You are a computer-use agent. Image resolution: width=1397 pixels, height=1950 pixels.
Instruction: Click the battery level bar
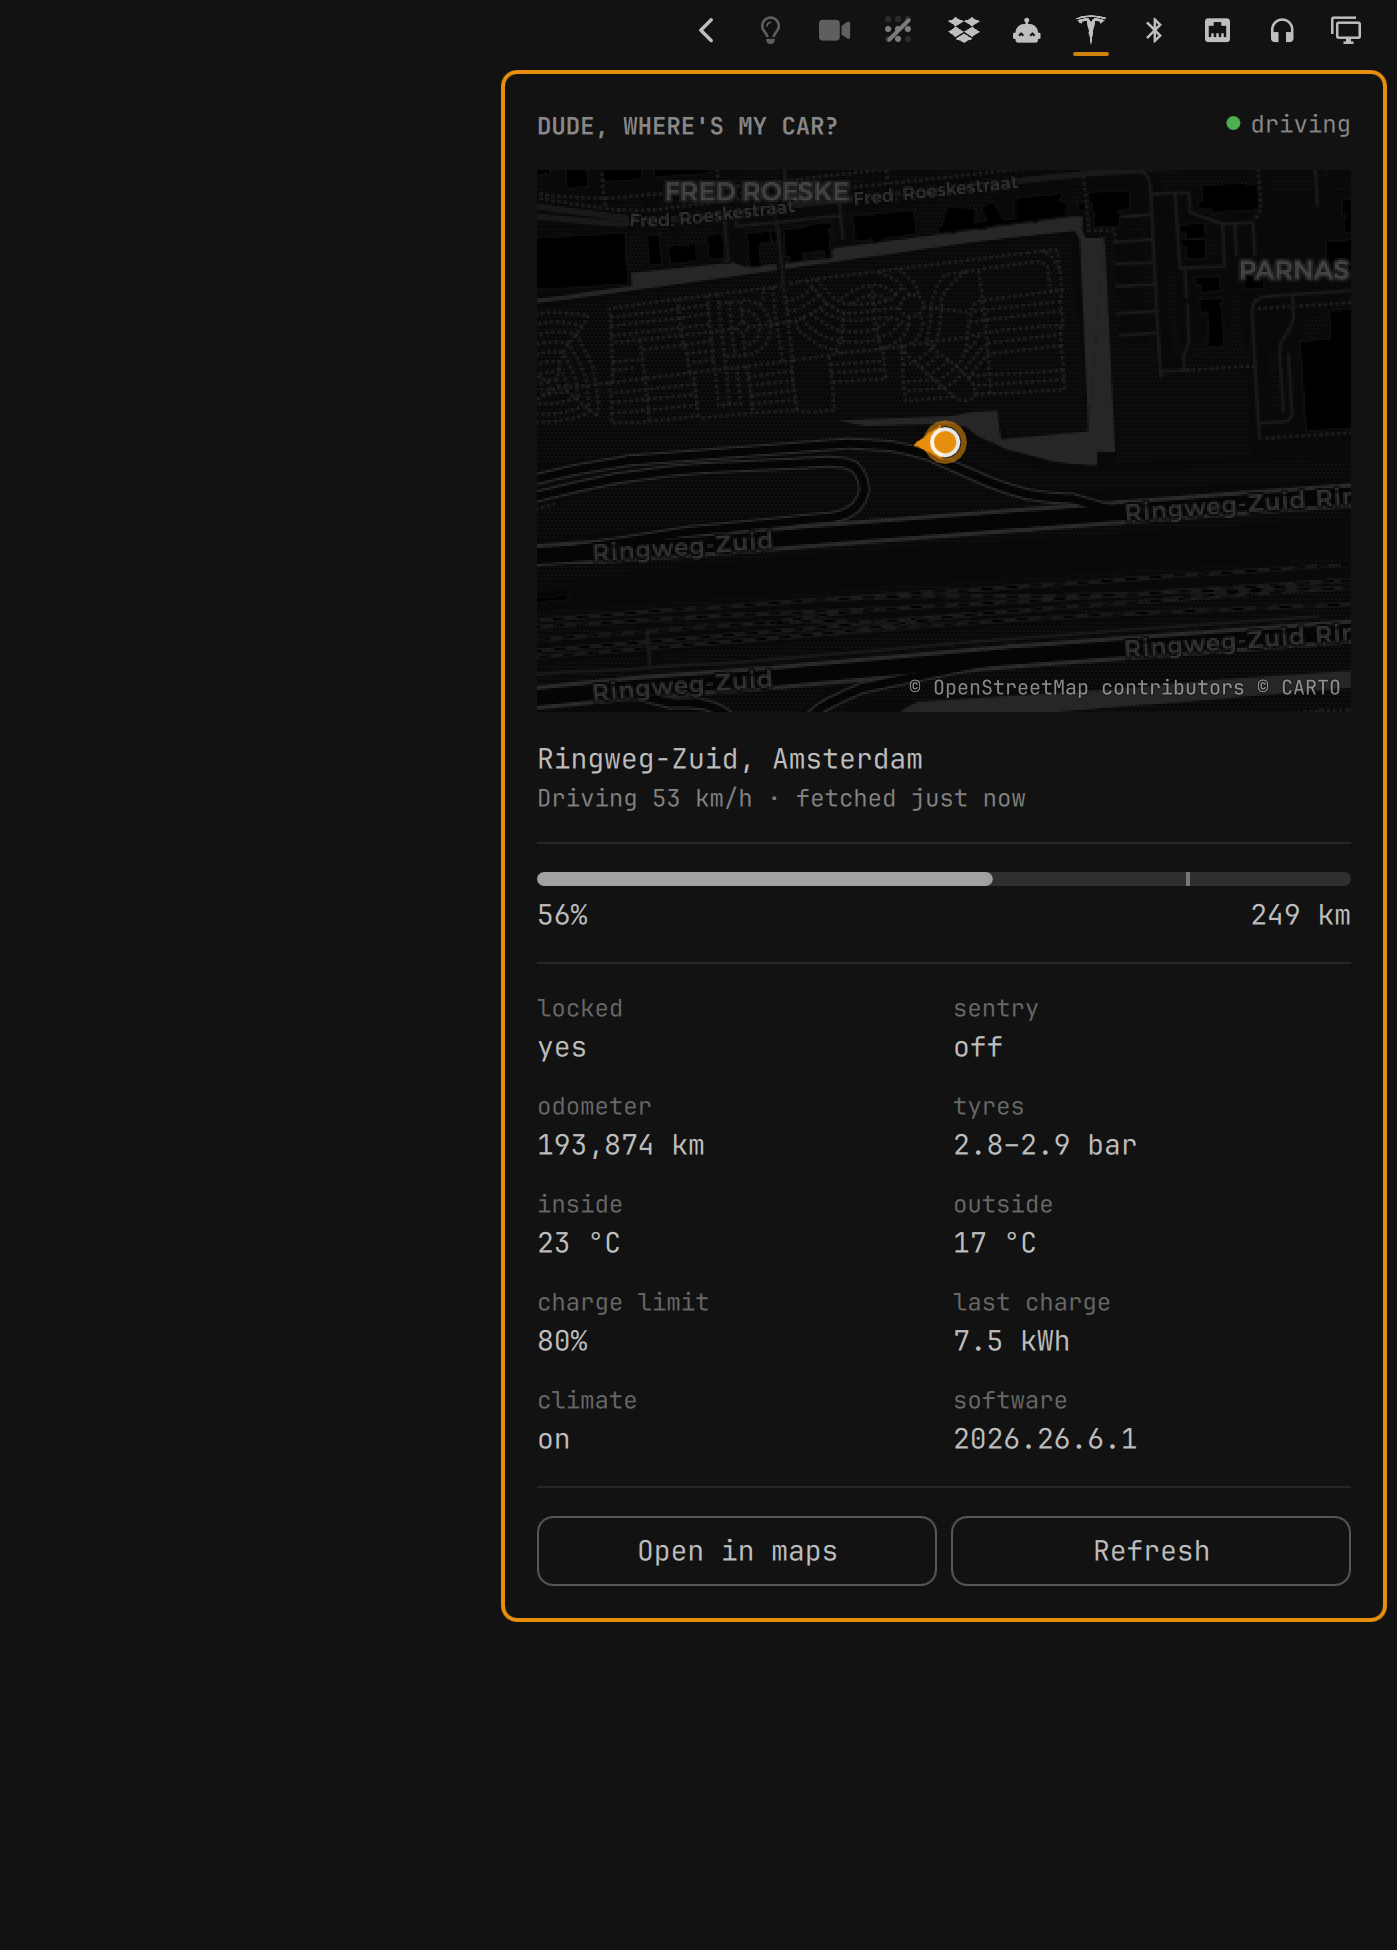pos(944,879)
